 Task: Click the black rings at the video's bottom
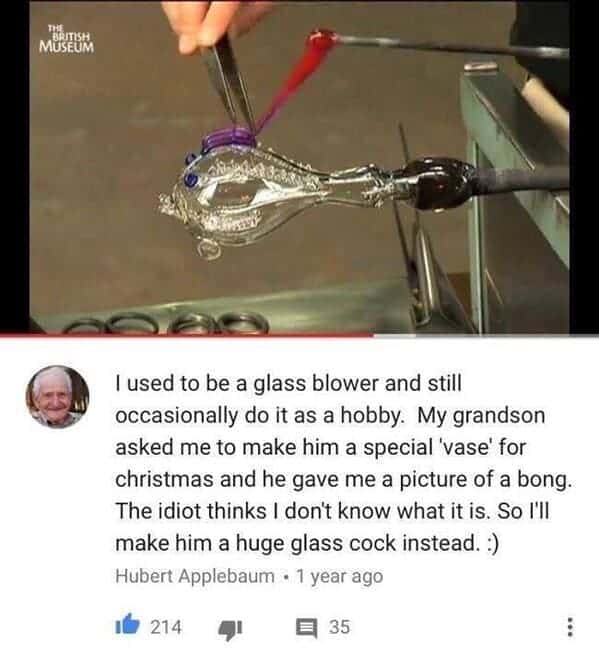pos(167,324)
